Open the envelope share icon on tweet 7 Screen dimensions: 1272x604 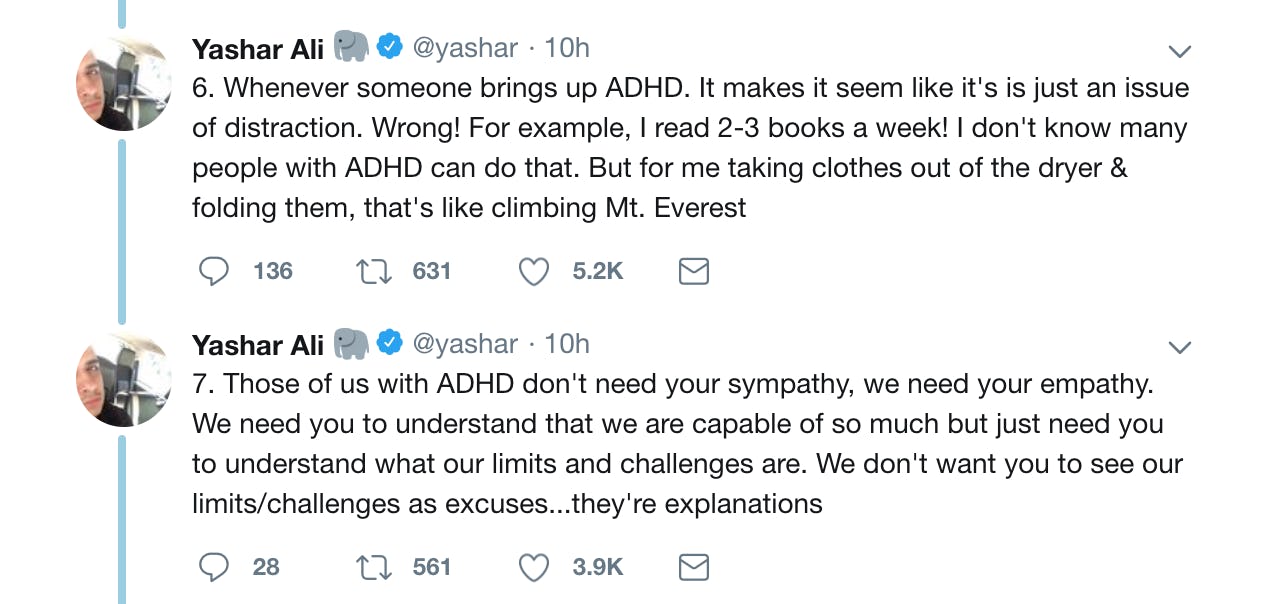coord(694,566)
